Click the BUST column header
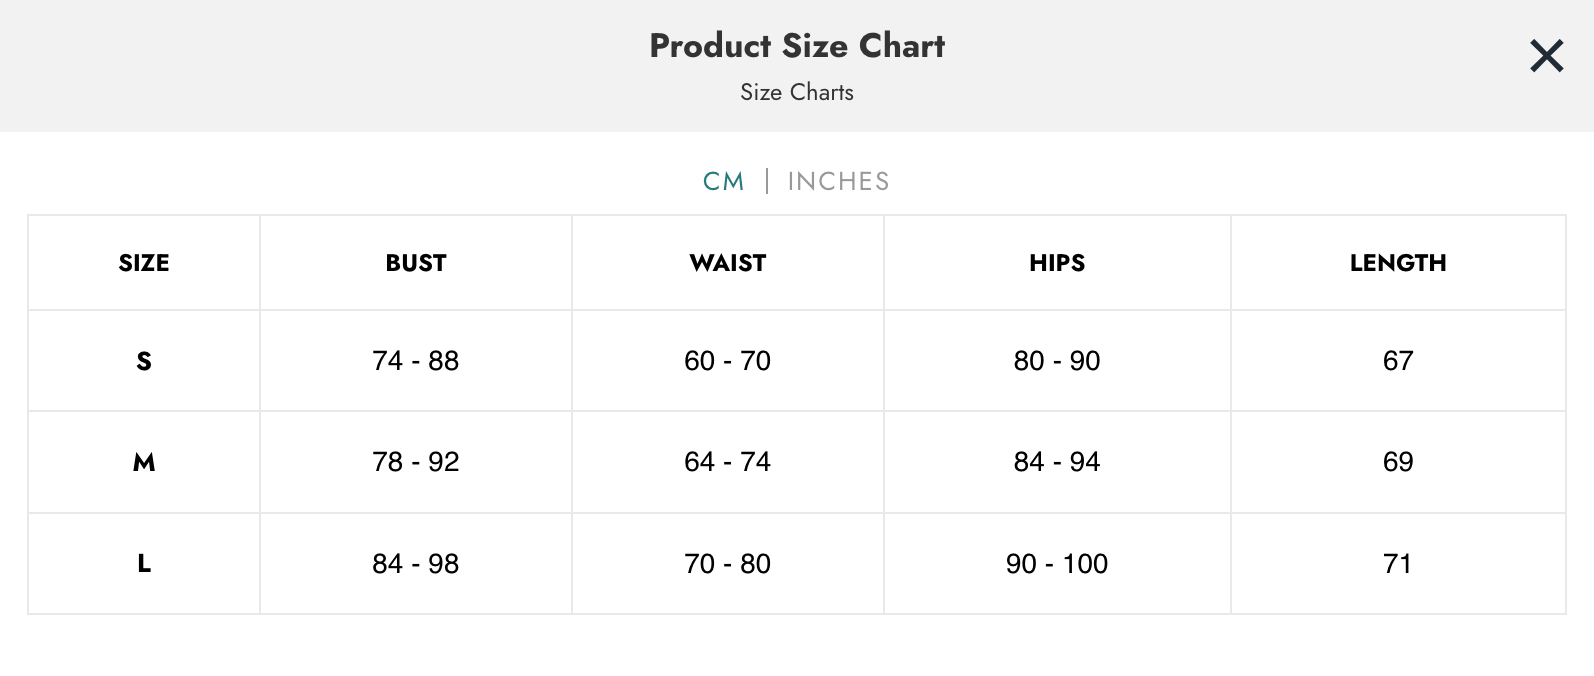 (x=415, y=262)
